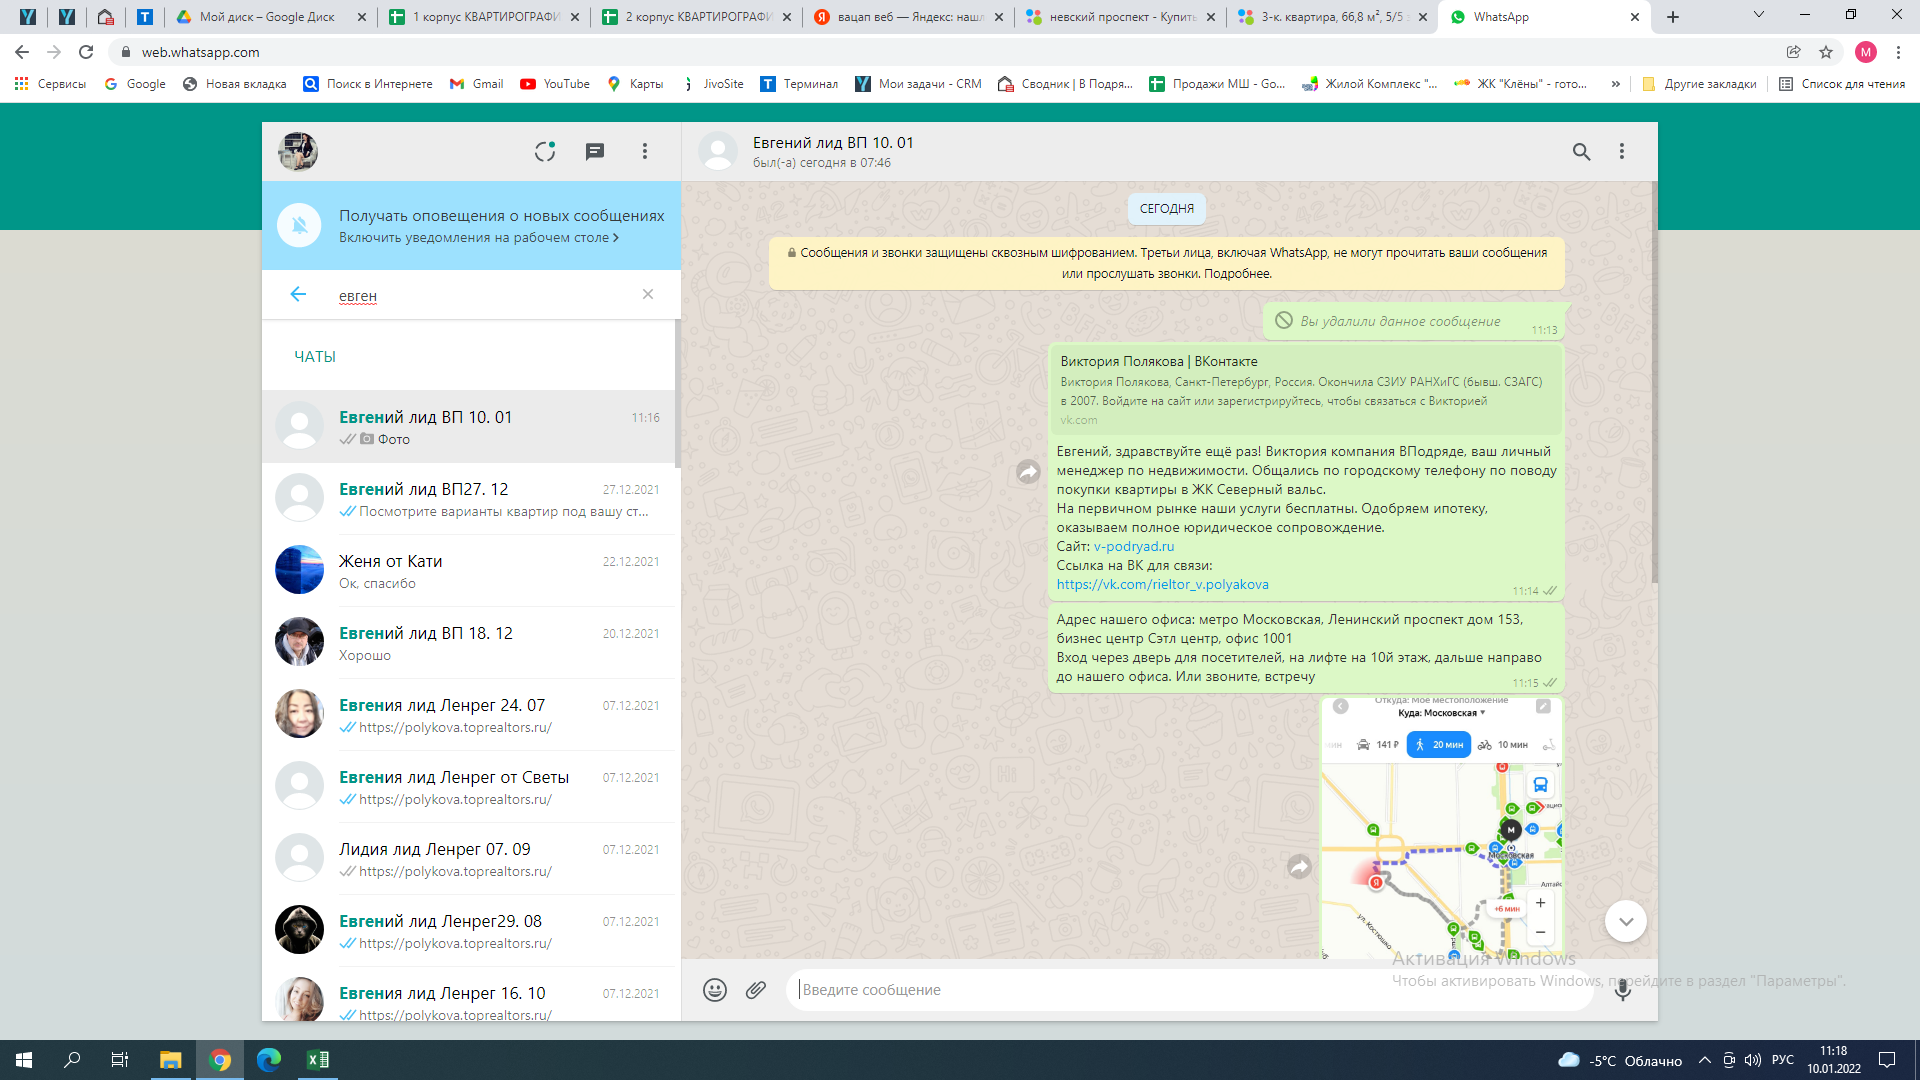Open WhatsApp status updates icon
The width and height of the screenshot is (1920, 1080).
pyautogui.click(x=545, y=151)
